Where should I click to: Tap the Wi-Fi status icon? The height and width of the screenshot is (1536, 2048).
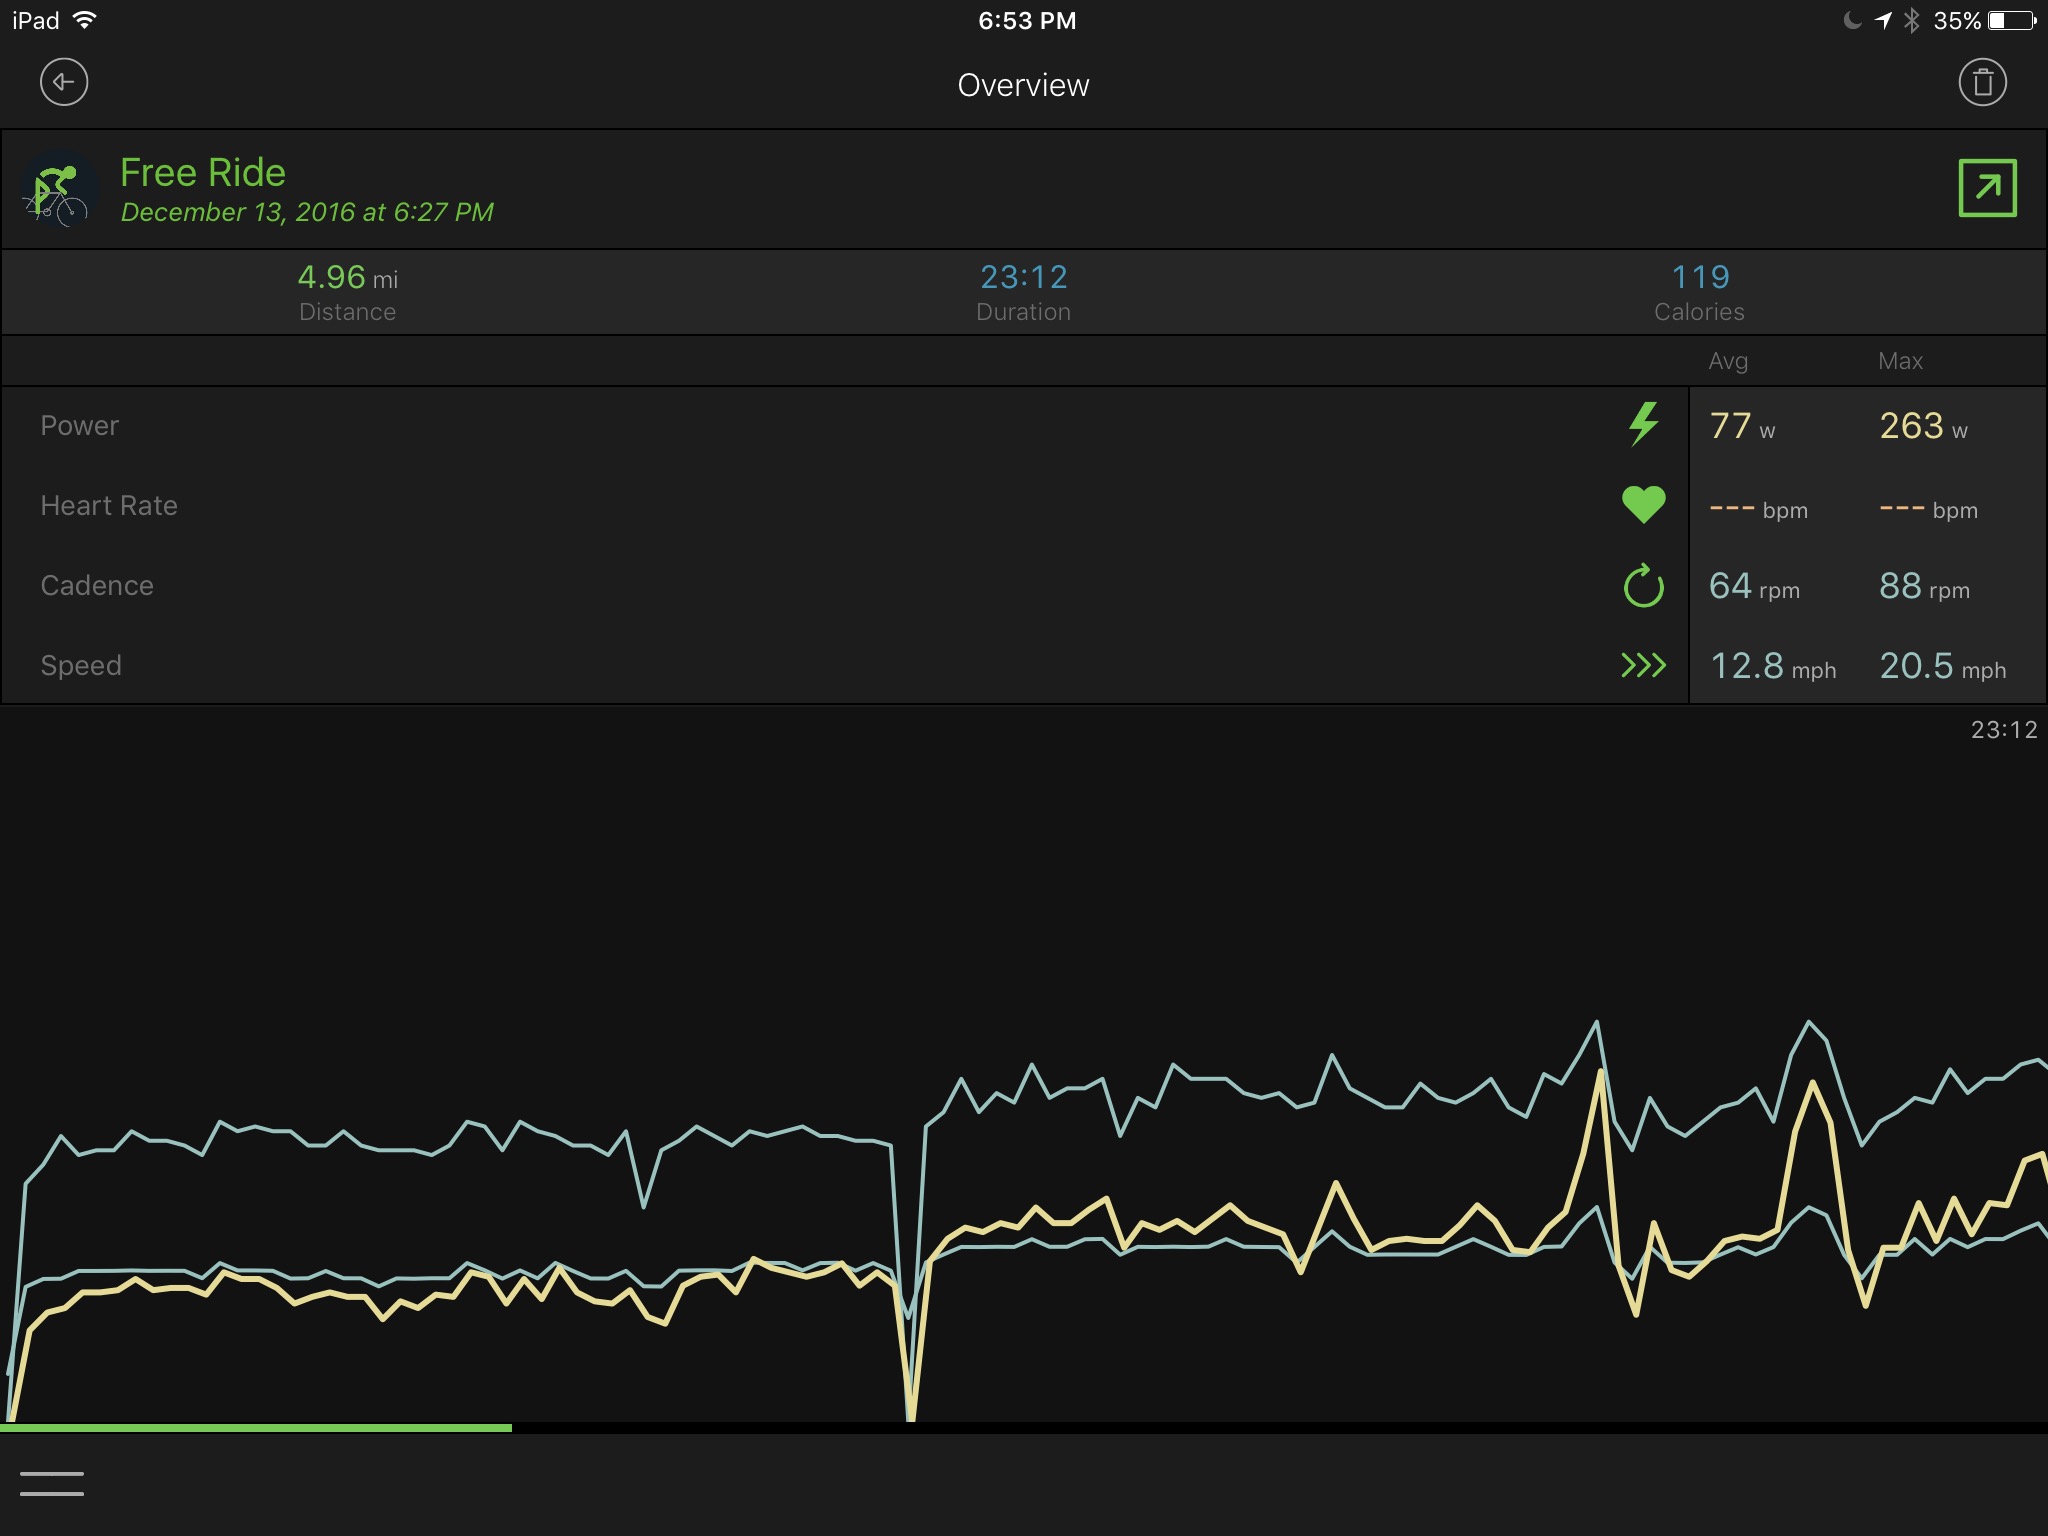click(x=85, y=20)
